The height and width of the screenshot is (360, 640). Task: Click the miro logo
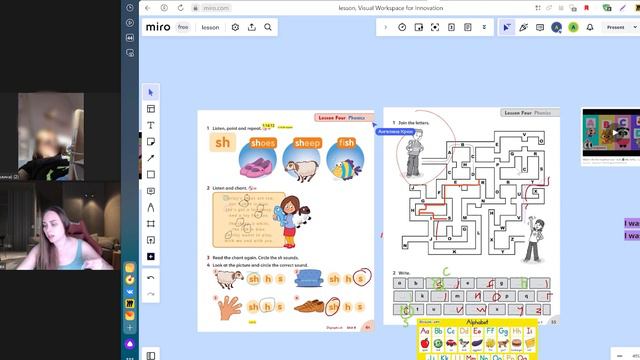pyautogui.click(x=158, y=27)
